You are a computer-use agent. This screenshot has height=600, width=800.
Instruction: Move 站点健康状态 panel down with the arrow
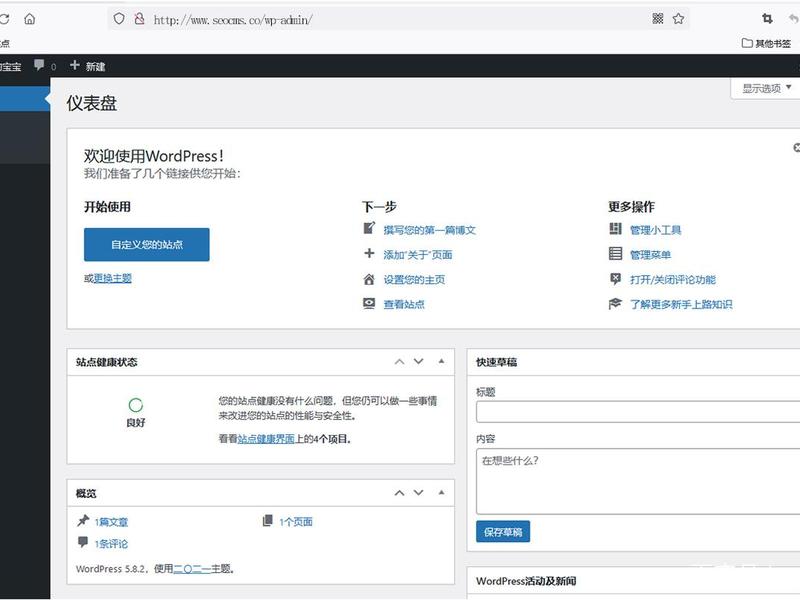coord(418,362)
